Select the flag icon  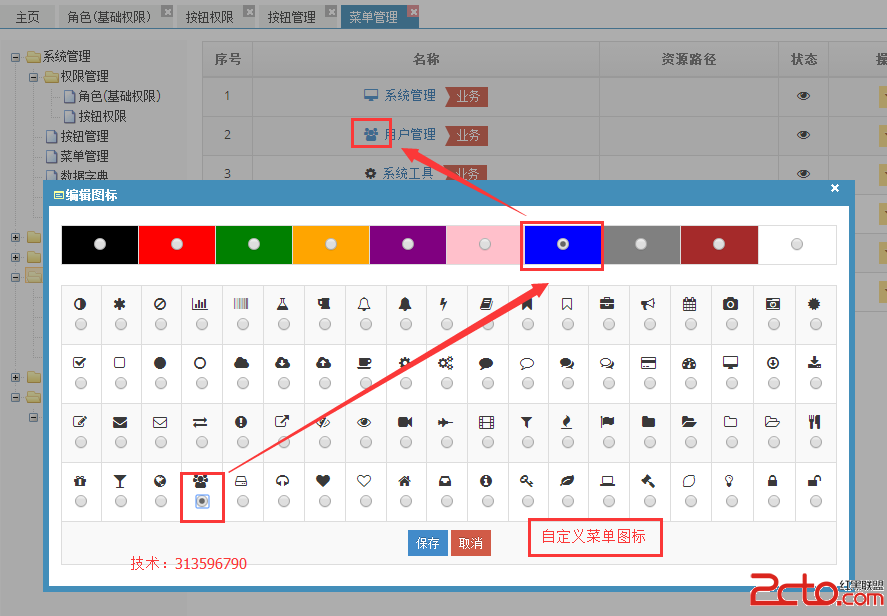[x=607, y=422]
